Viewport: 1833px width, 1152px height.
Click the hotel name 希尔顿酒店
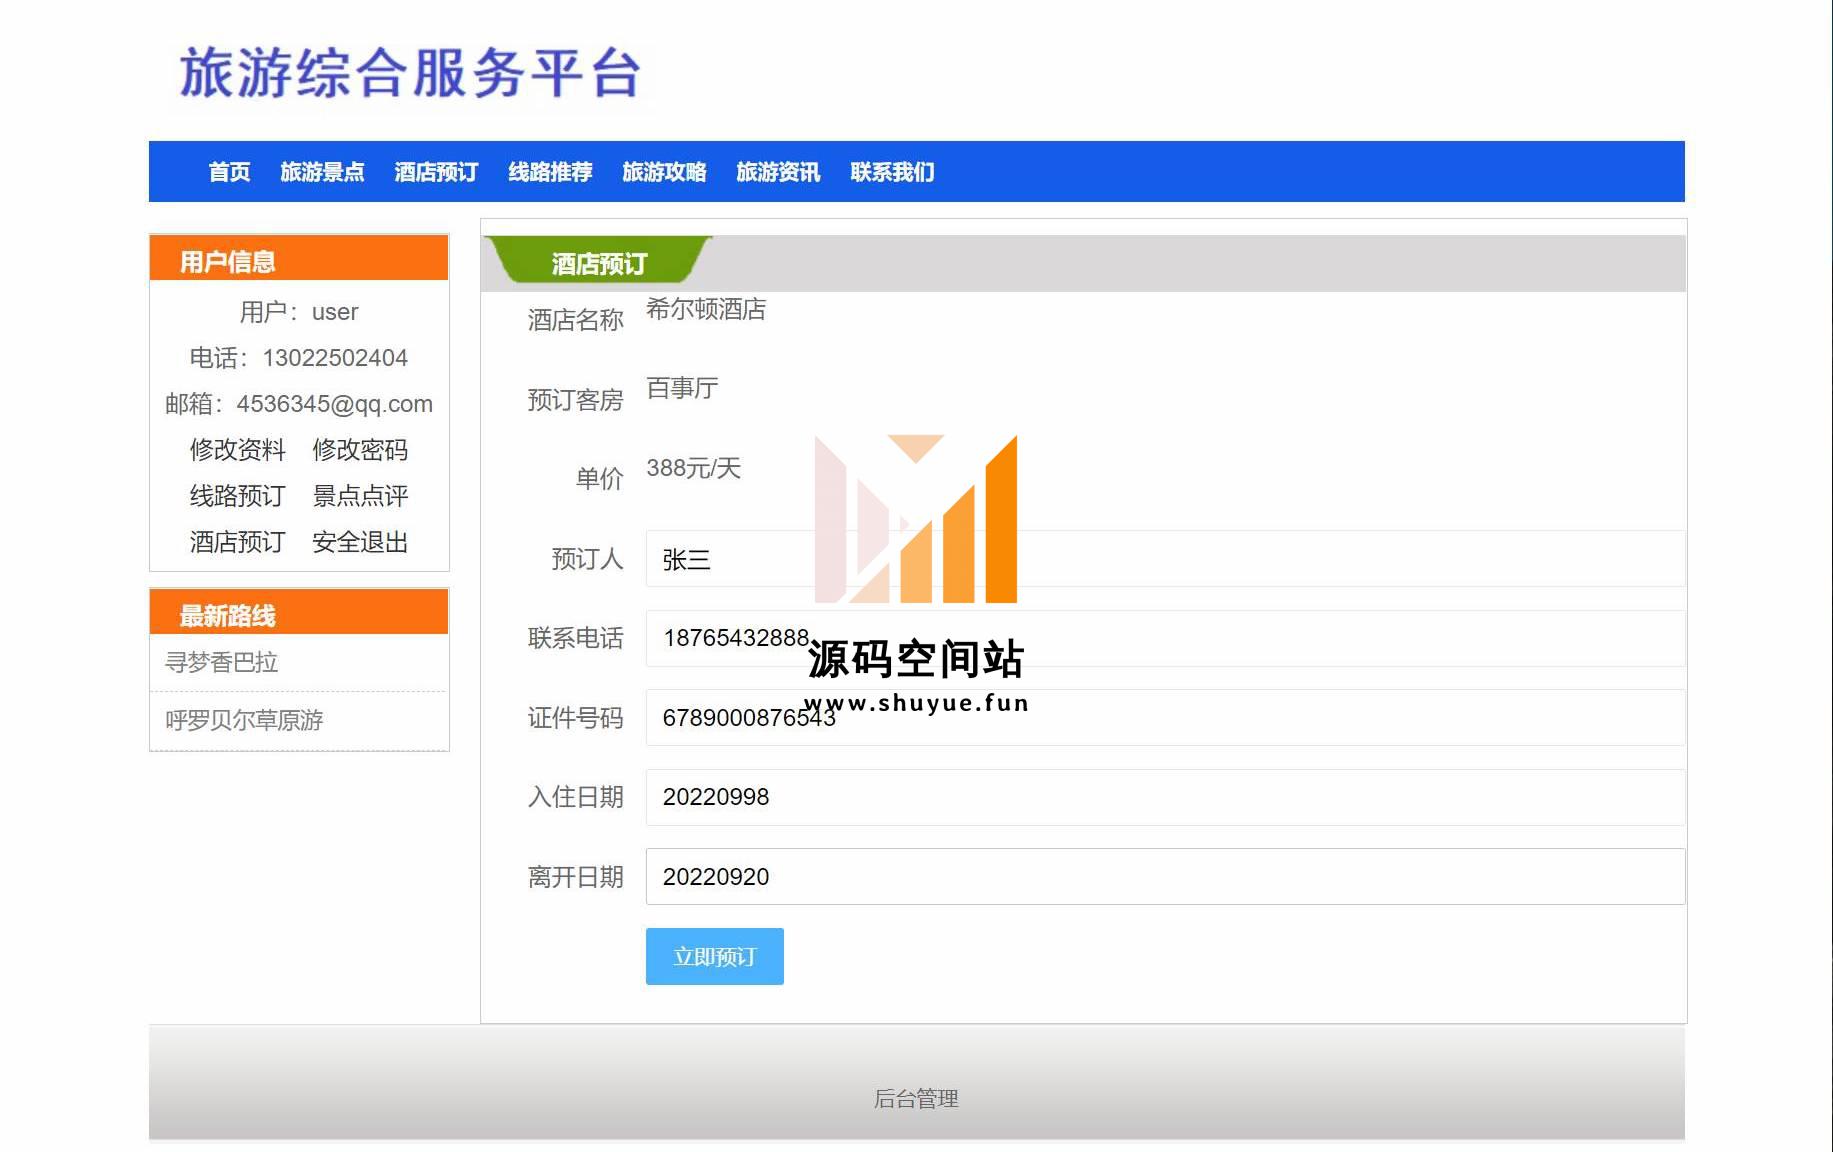(706, 309)
